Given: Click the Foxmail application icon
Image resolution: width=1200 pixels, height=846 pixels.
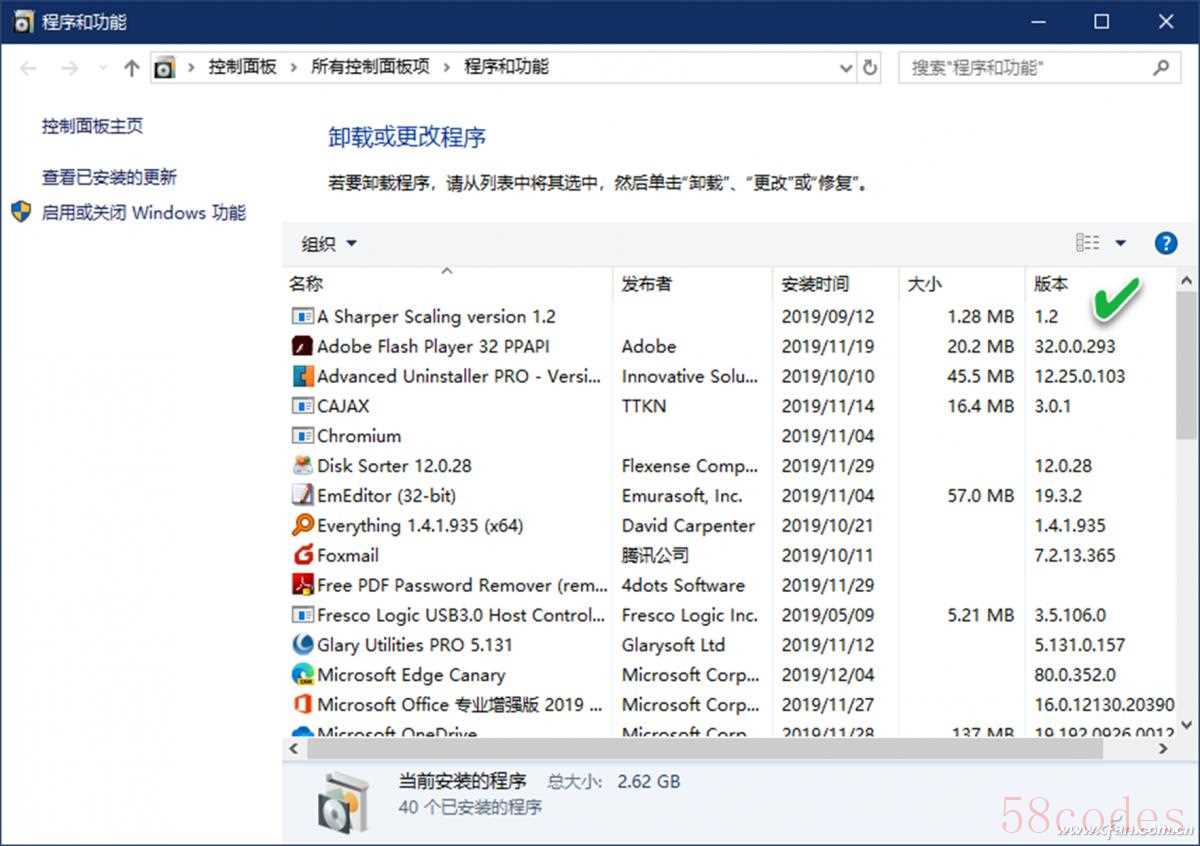Looking at the screenshot, I should (302, 556).
